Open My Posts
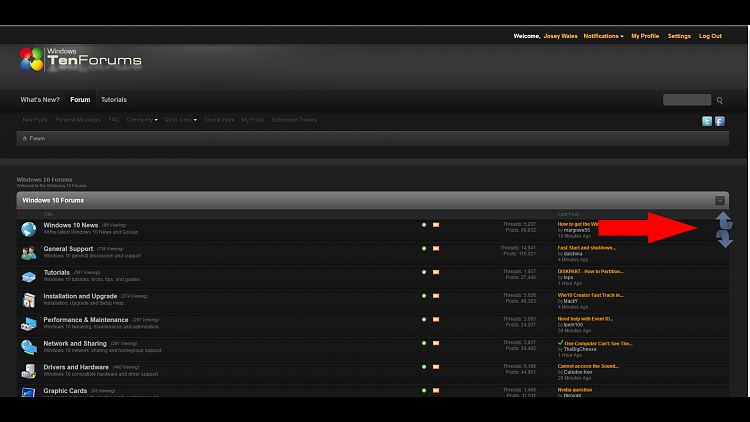Viewport: 750px width, 422px height. click(x=253, y=120)
